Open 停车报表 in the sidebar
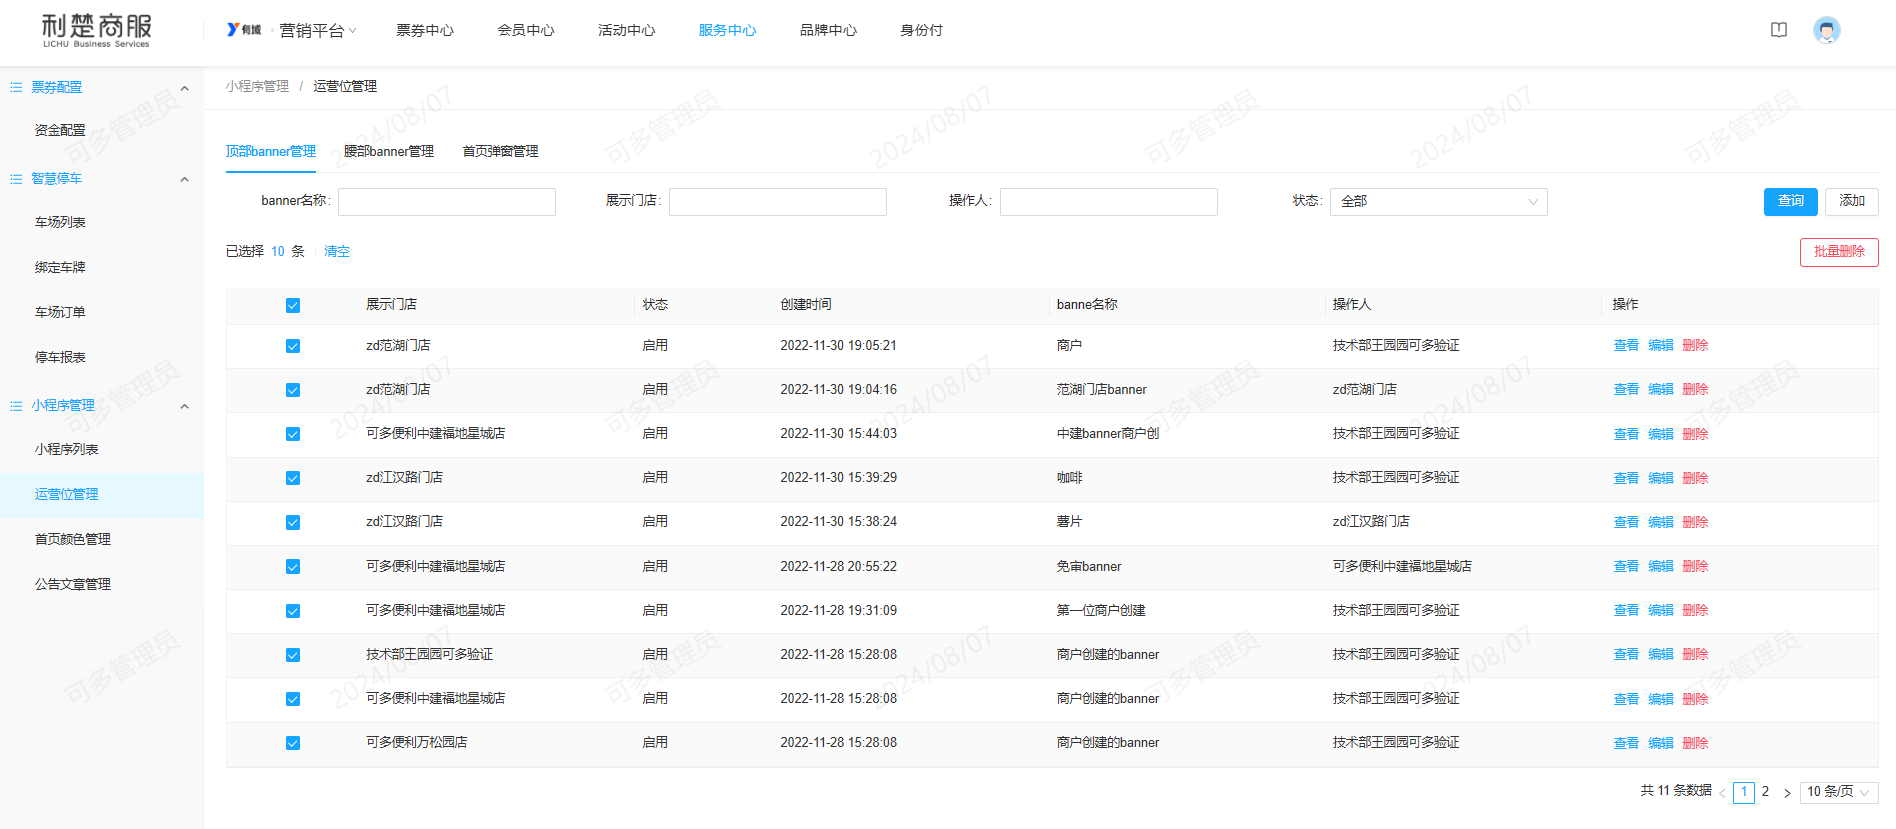1896x829 pixels. click(60, 358)
